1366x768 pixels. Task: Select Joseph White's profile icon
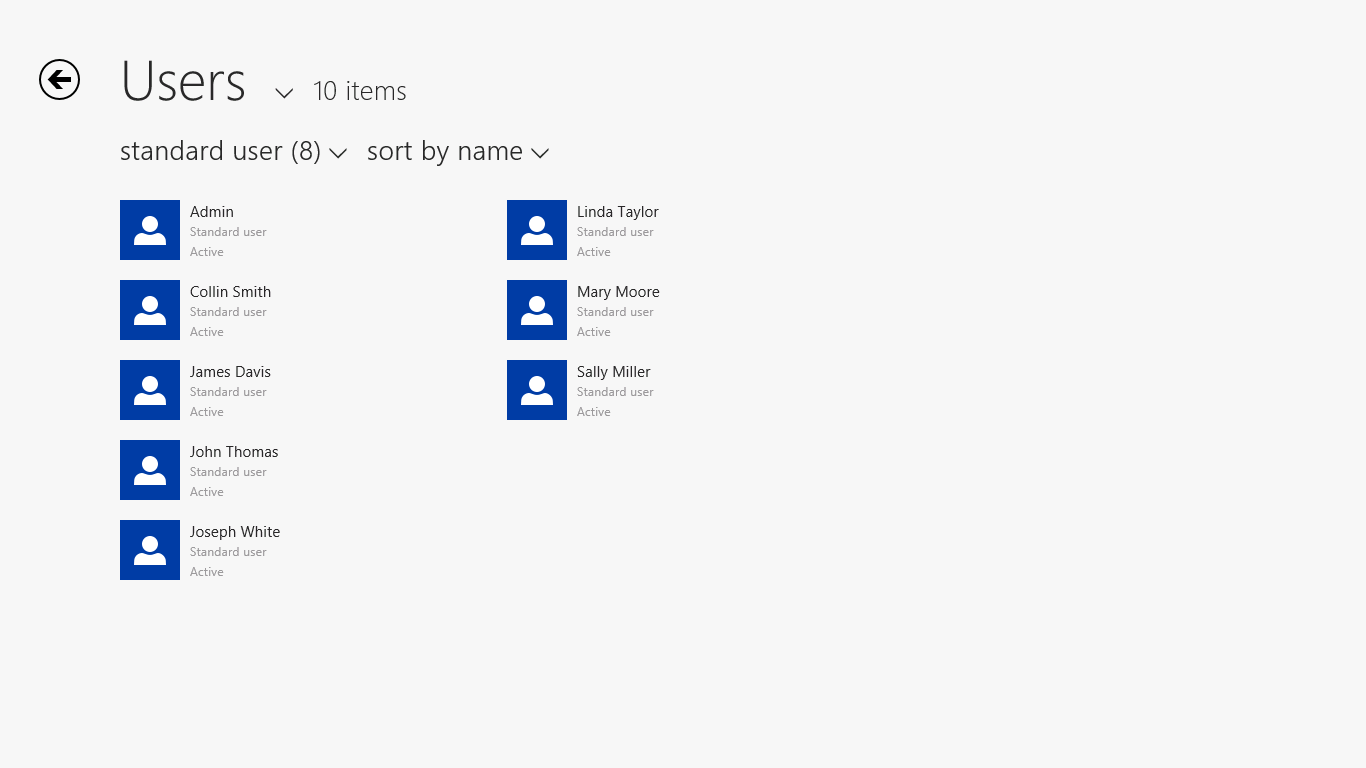[x=150, y=550]
